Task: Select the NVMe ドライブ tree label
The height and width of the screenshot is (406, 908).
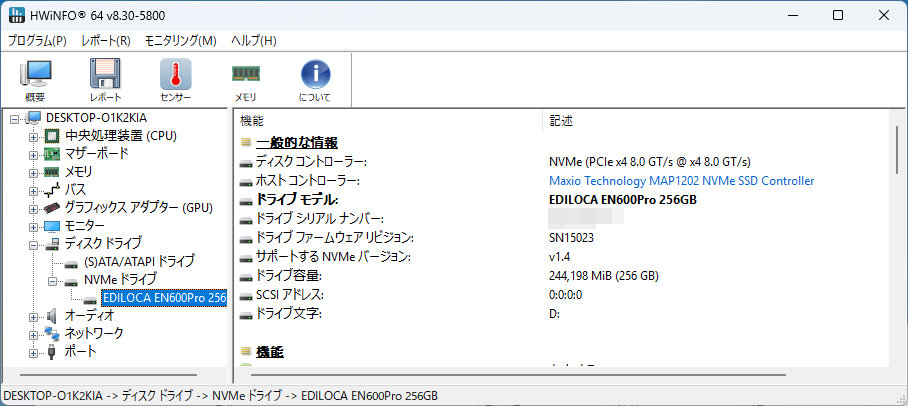Action: click(x=120, y=279)
